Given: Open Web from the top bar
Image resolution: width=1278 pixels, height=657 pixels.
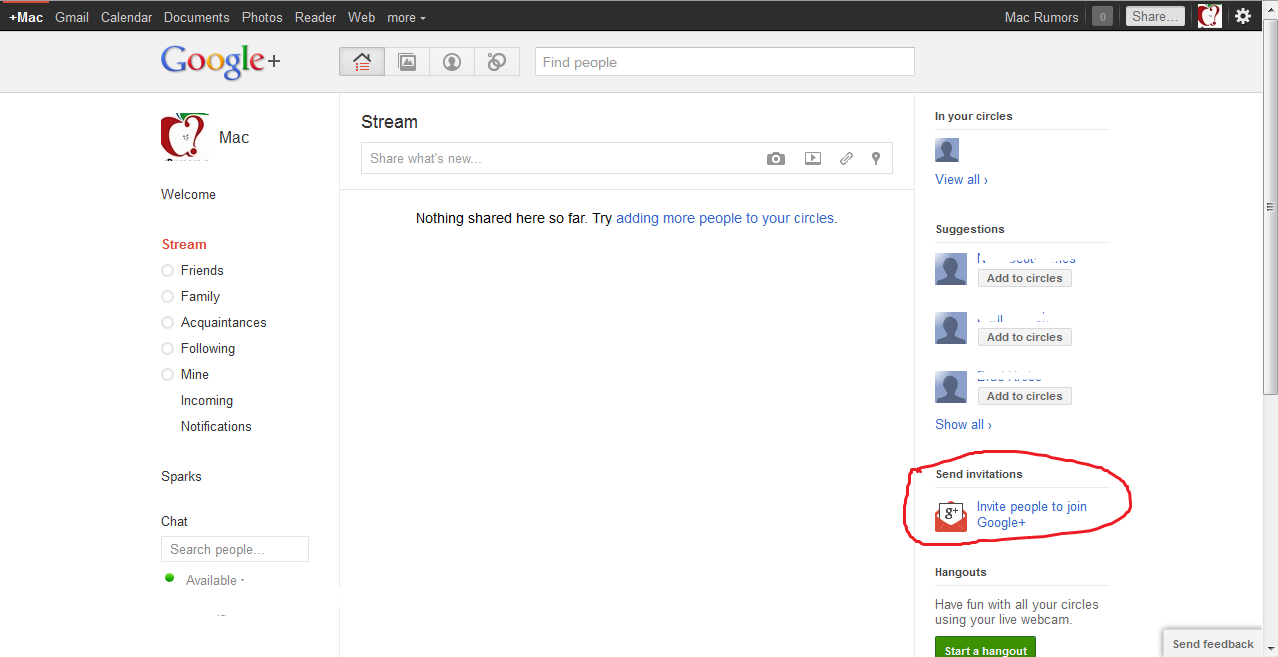Looking at the screenshot, I should (x=362, y=17).
